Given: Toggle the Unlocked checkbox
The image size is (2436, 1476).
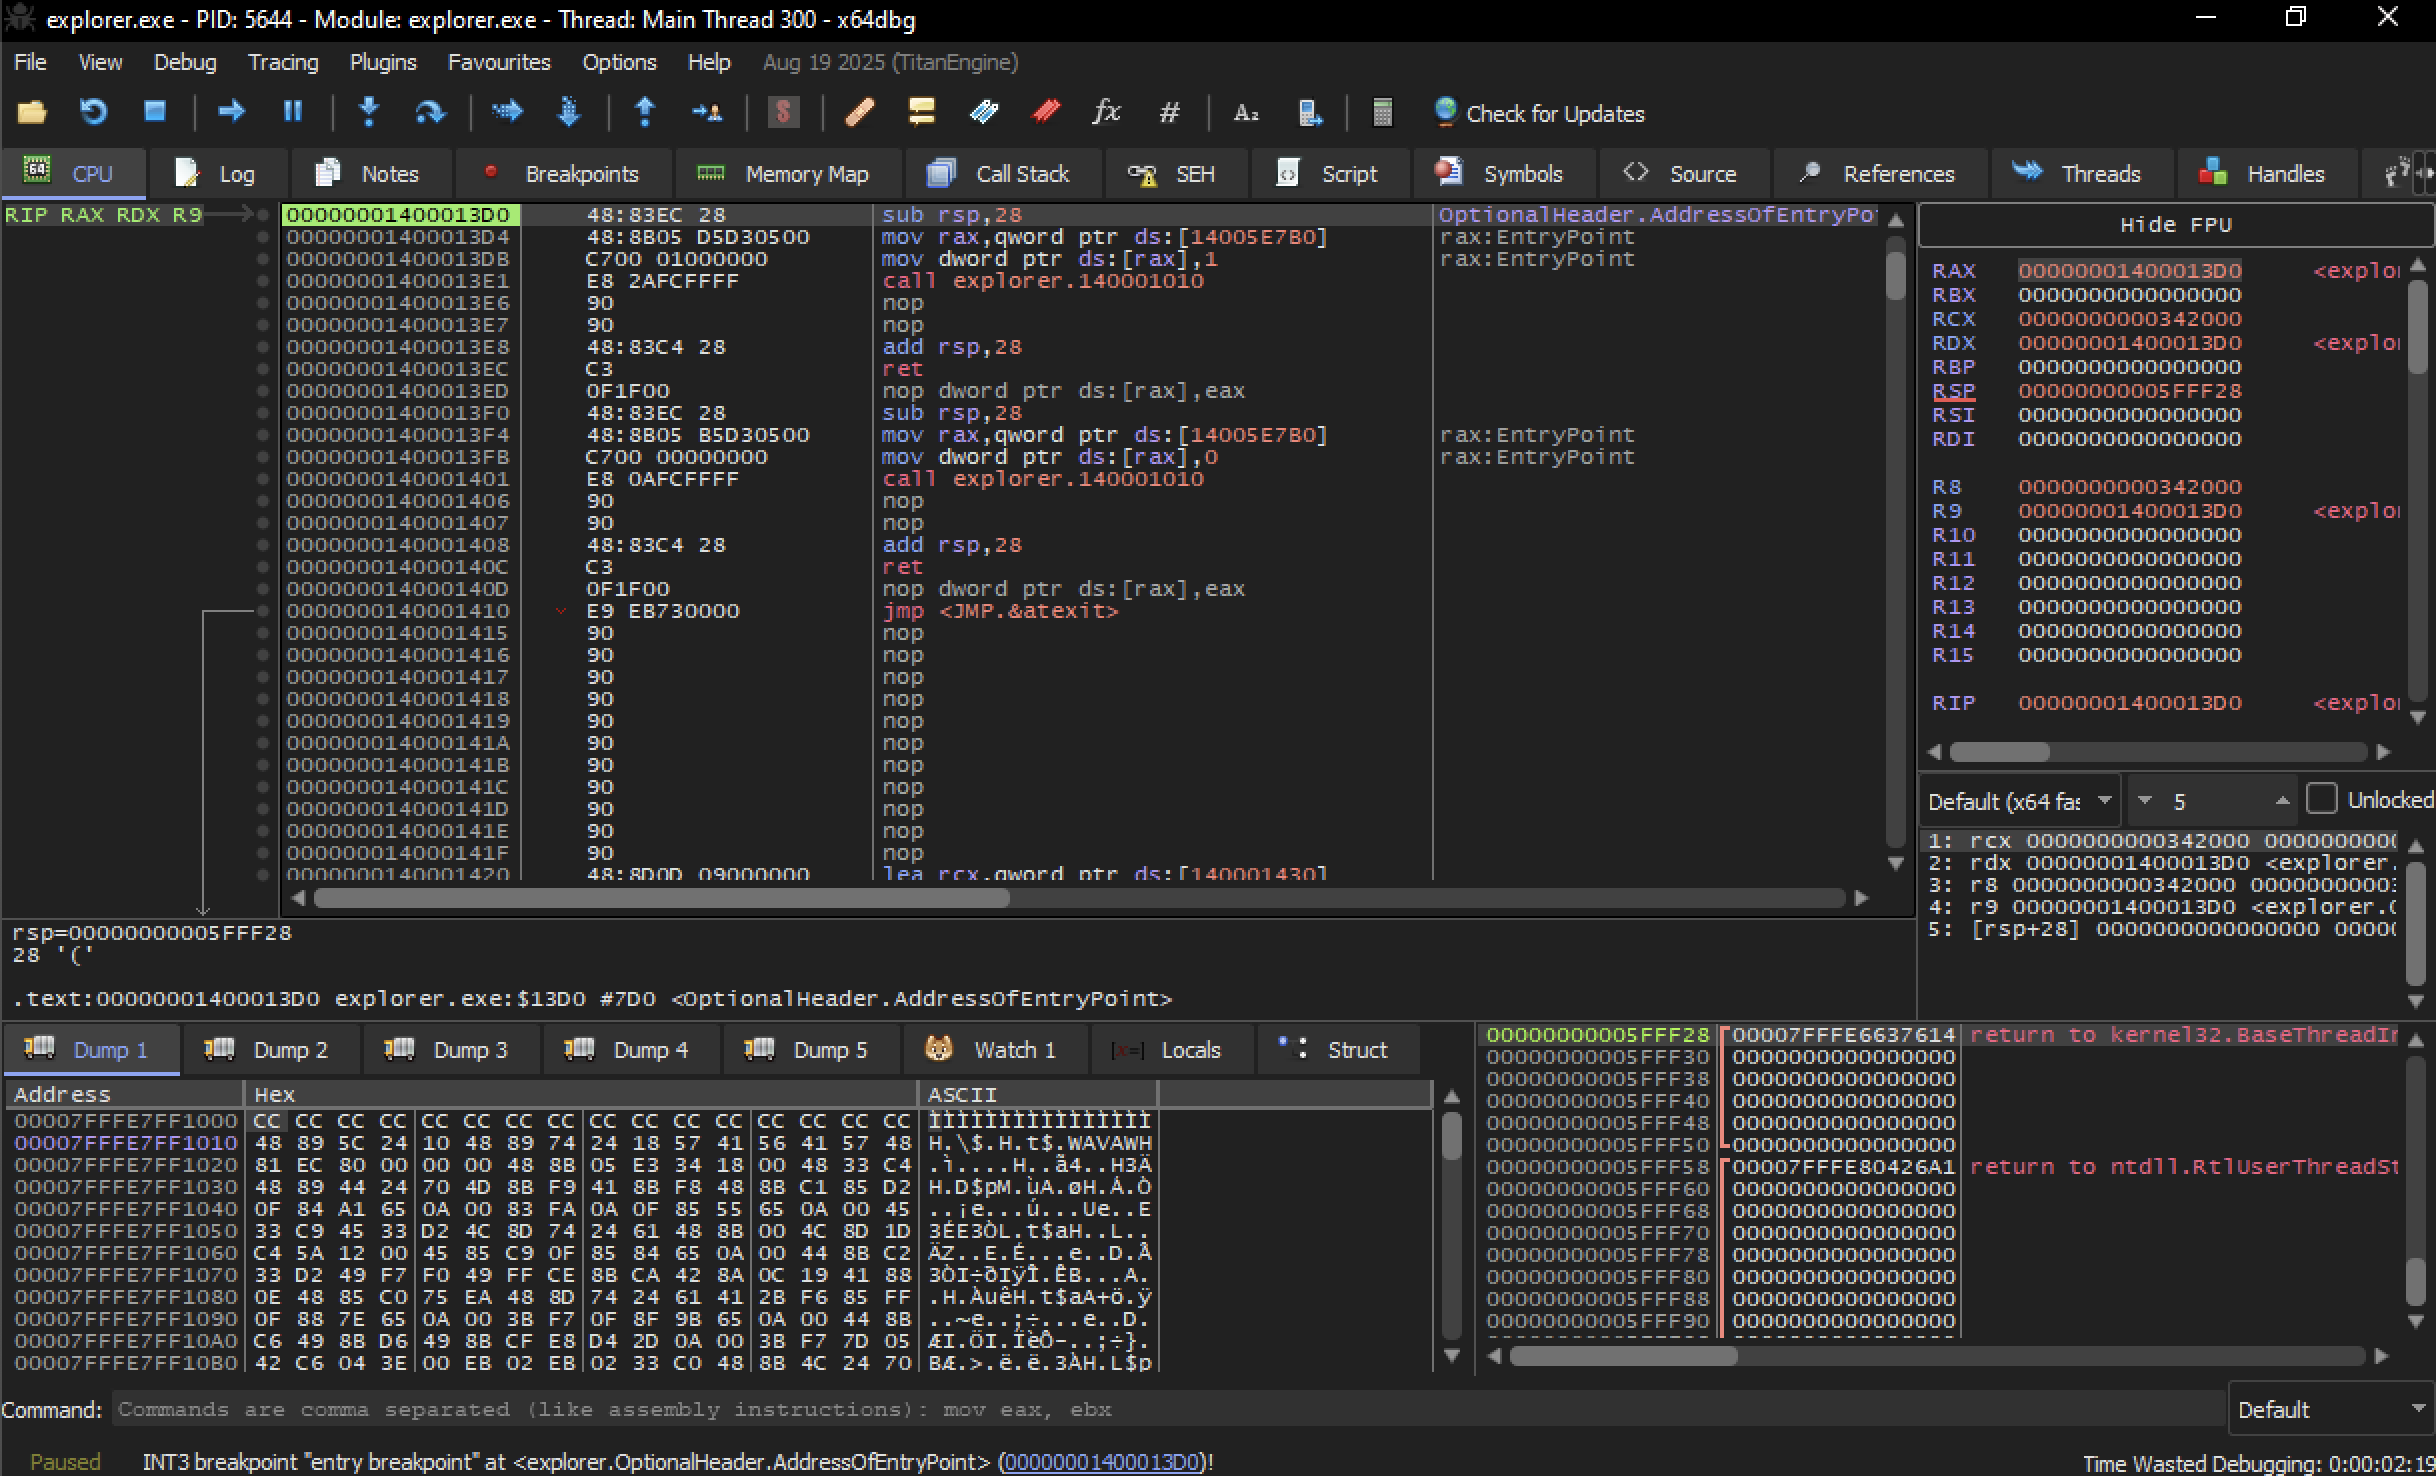Looking at the screenshot, I should tap(2321, 799).
